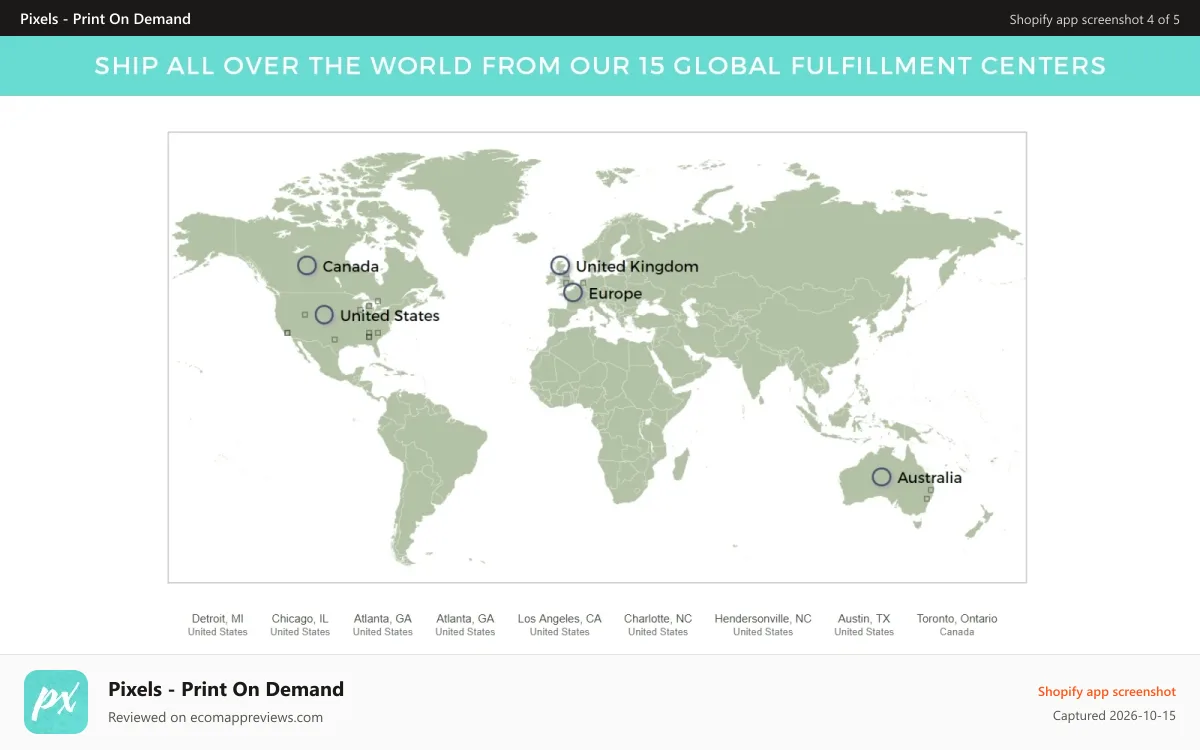Image resolution: width=1200 pixels, height=750 pixels.
Task: Click the Reviewed on ecomappreviews.com text
Action: (x=215, y=717)
